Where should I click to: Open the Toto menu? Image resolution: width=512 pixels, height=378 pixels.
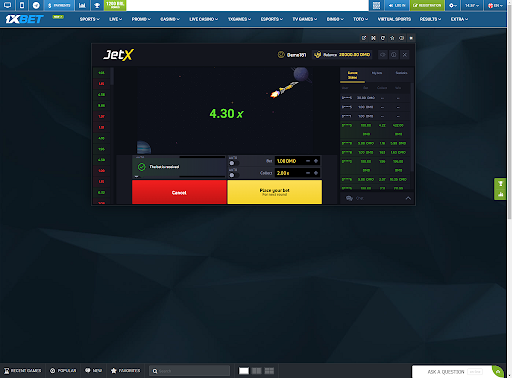(x=360, y=19)
